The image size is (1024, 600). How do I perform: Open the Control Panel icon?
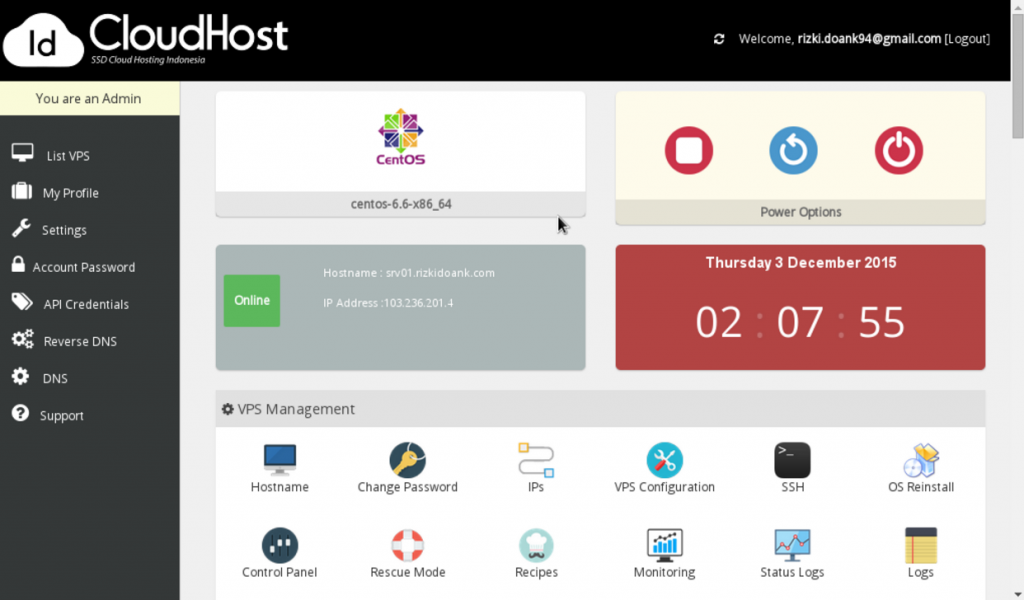pos(279,546)
